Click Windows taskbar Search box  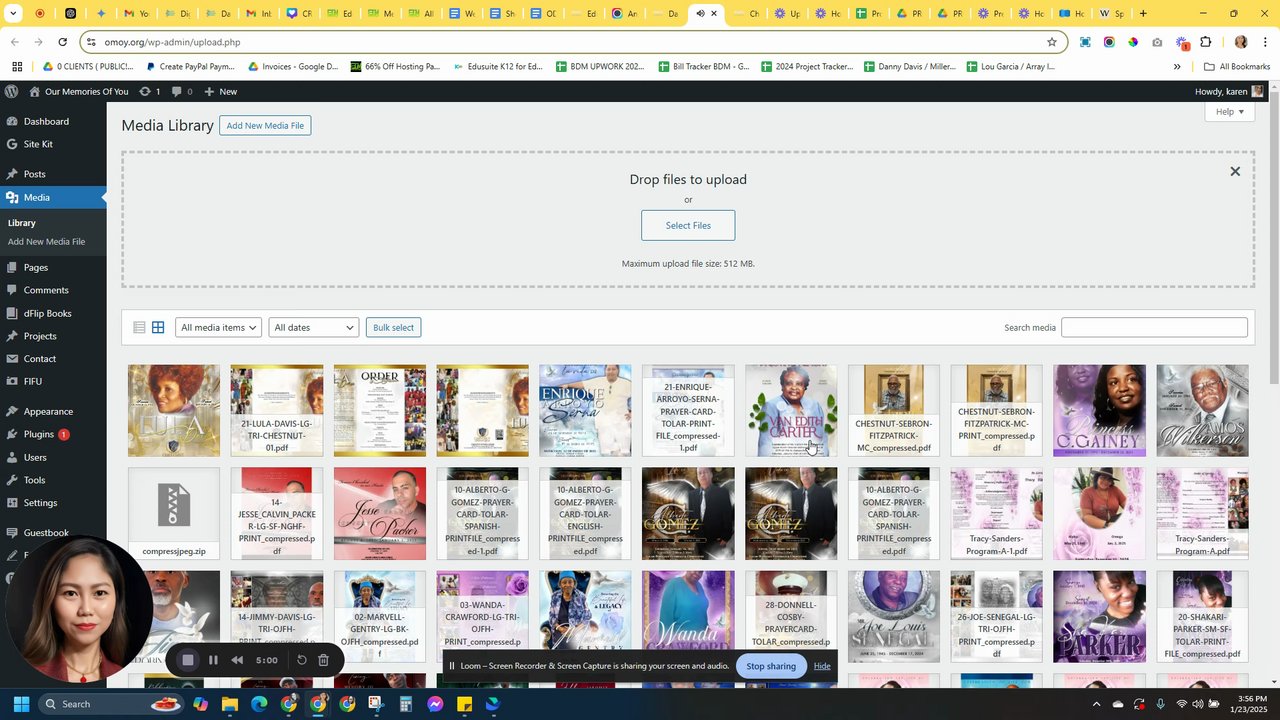(113, 704)
